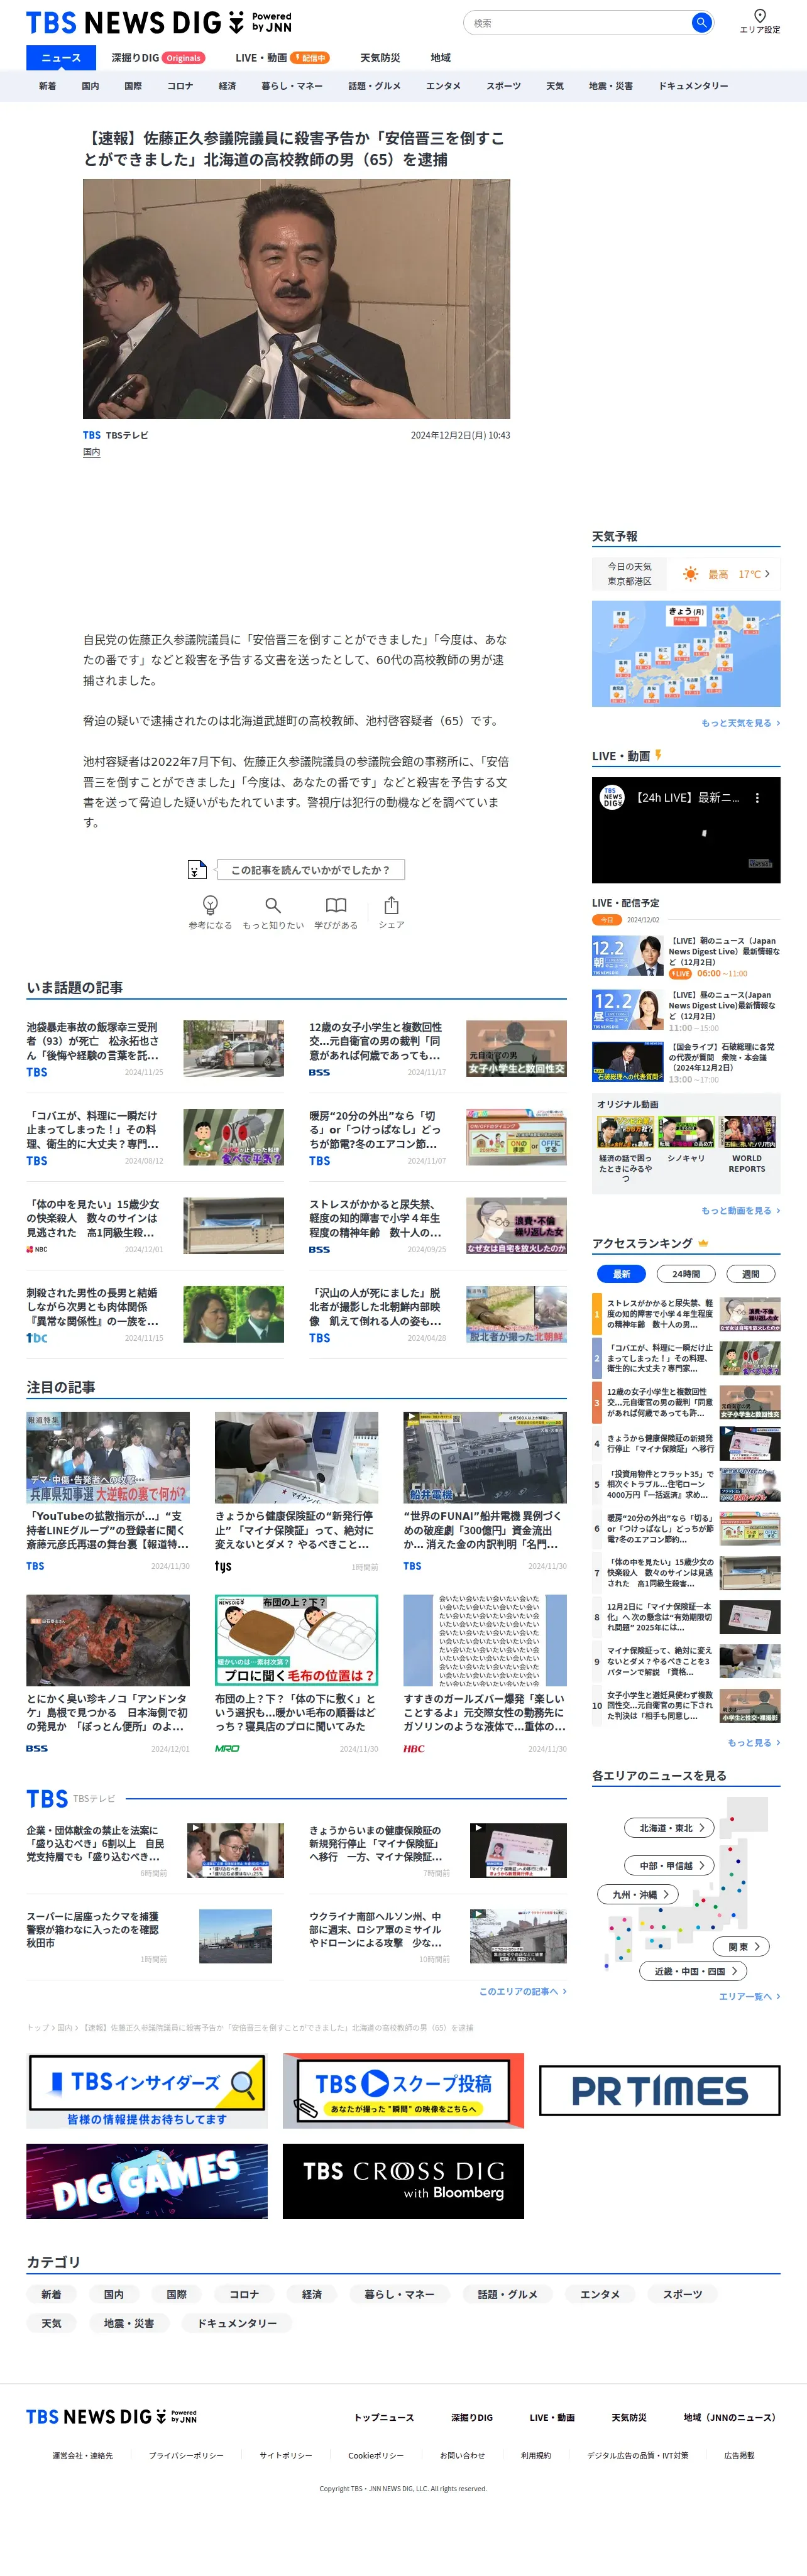Expand 北海道・東北 area news
This screenshot has width=807, height=2576.
coord(670,1828)
